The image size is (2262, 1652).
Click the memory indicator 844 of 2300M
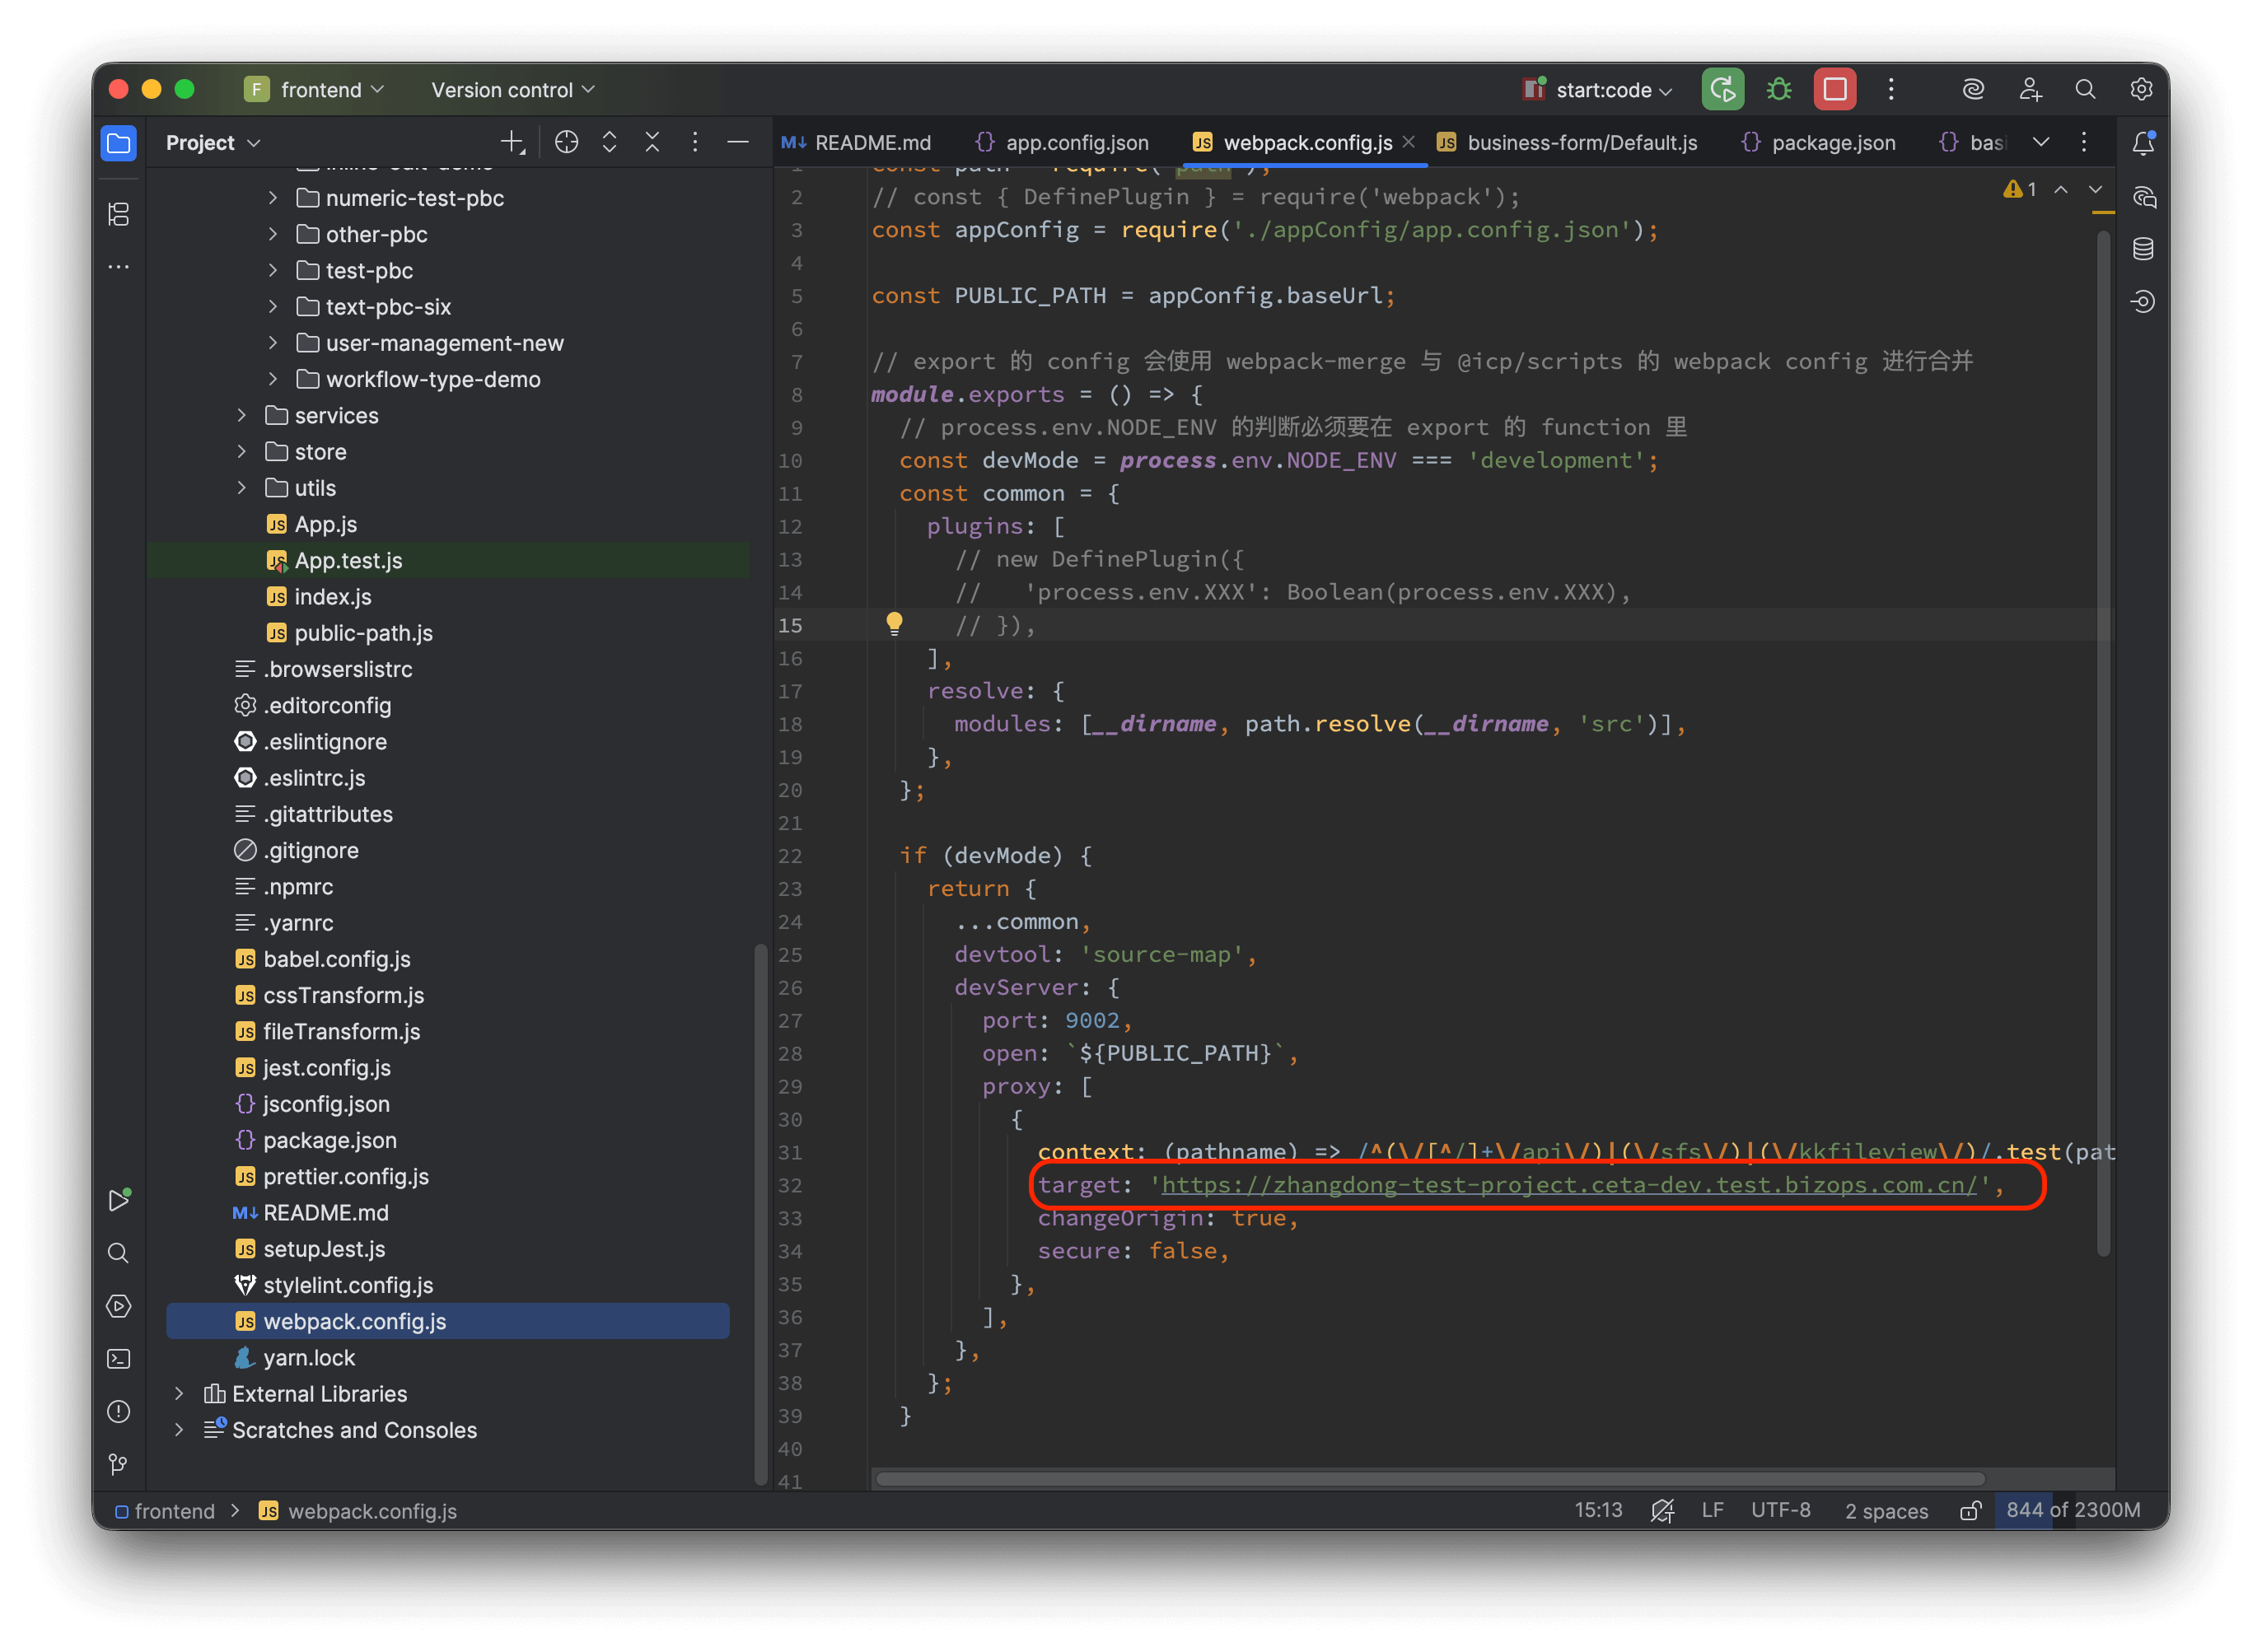2072,1510
